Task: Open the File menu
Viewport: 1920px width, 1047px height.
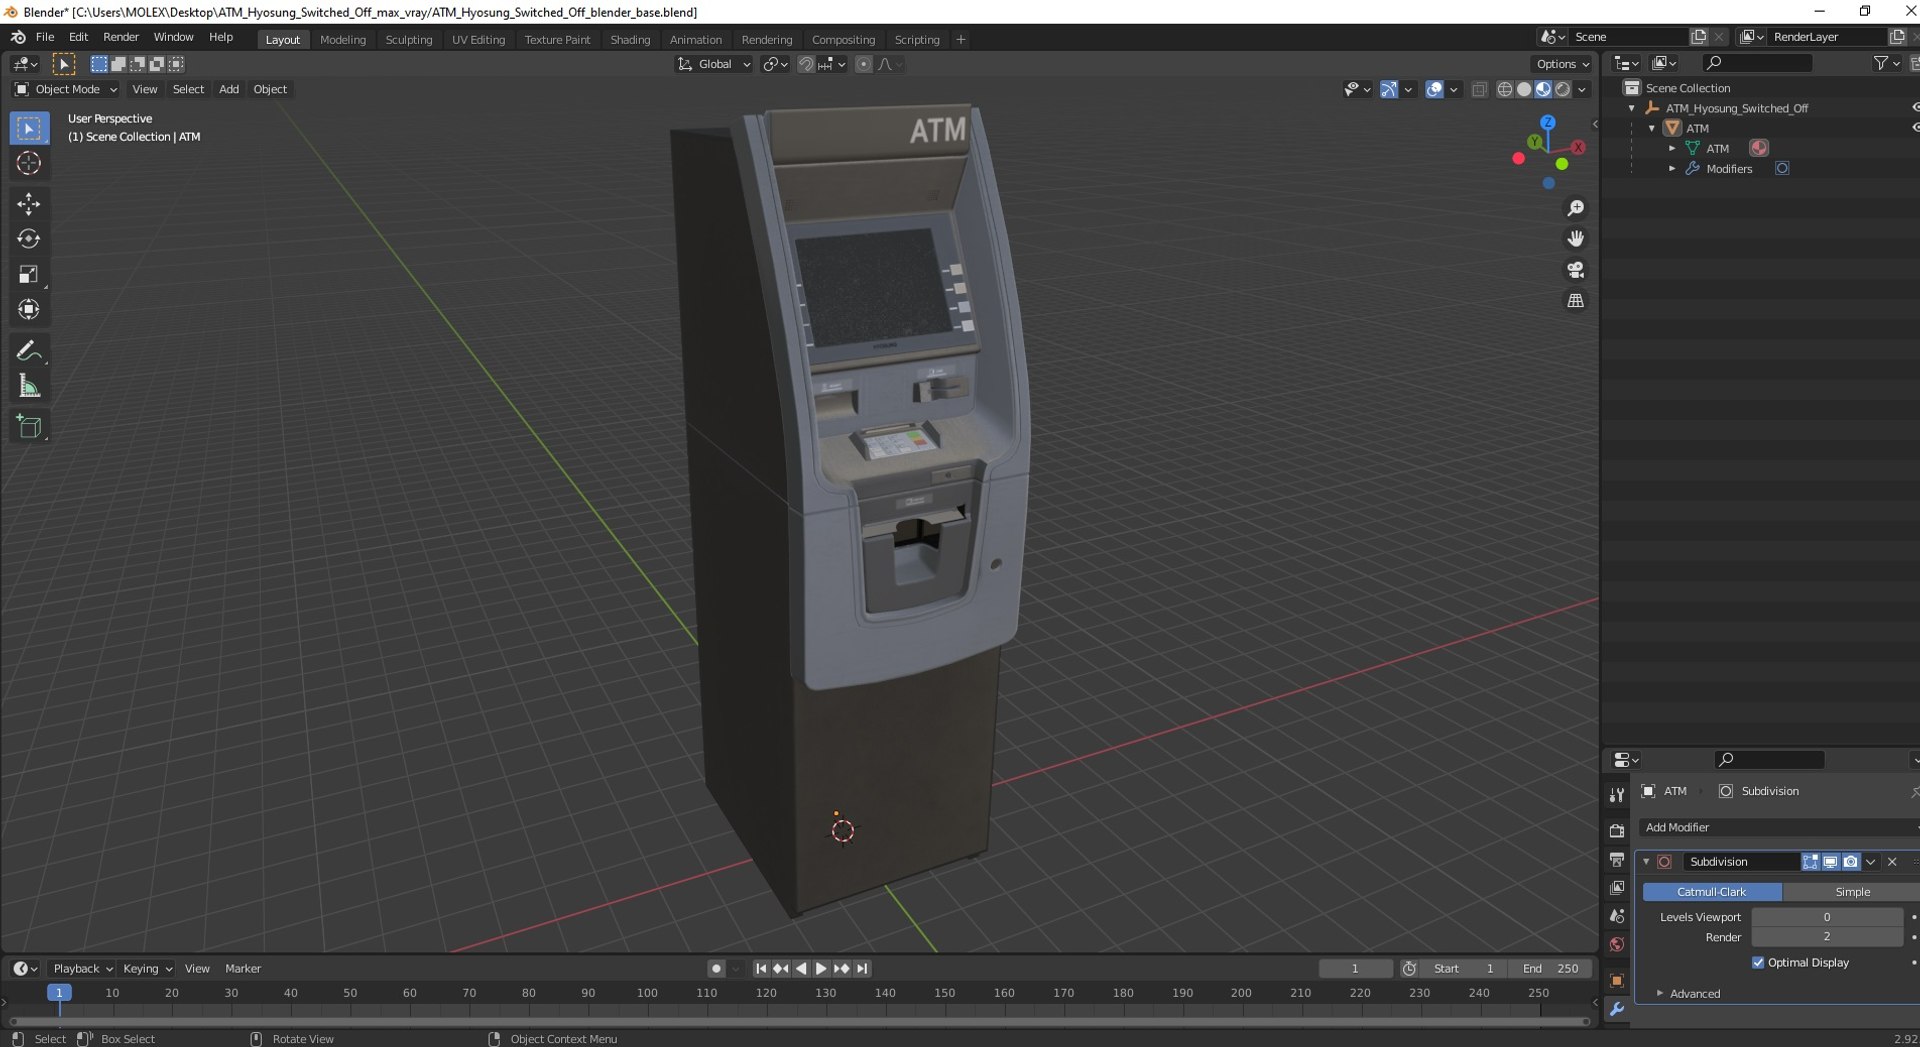Action: pyautogui.click(x=45, y=37)
